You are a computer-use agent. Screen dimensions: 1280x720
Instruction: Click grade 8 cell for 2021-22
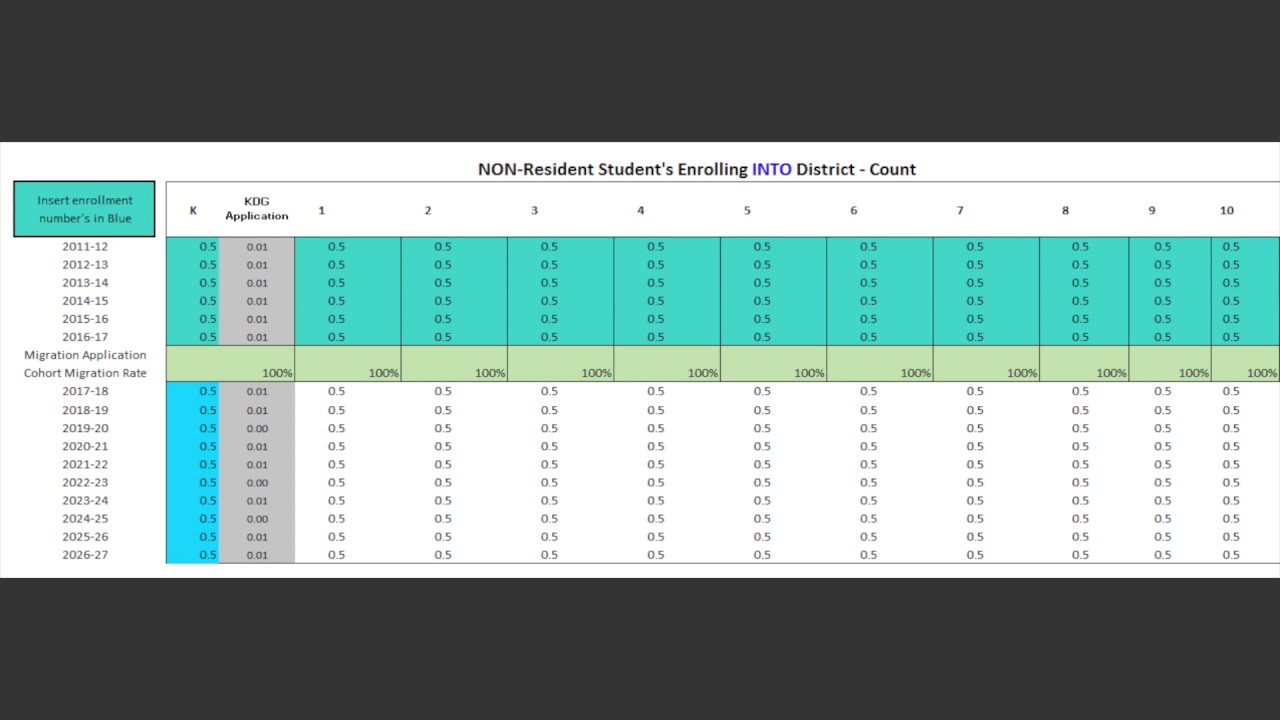[1084, 464]
